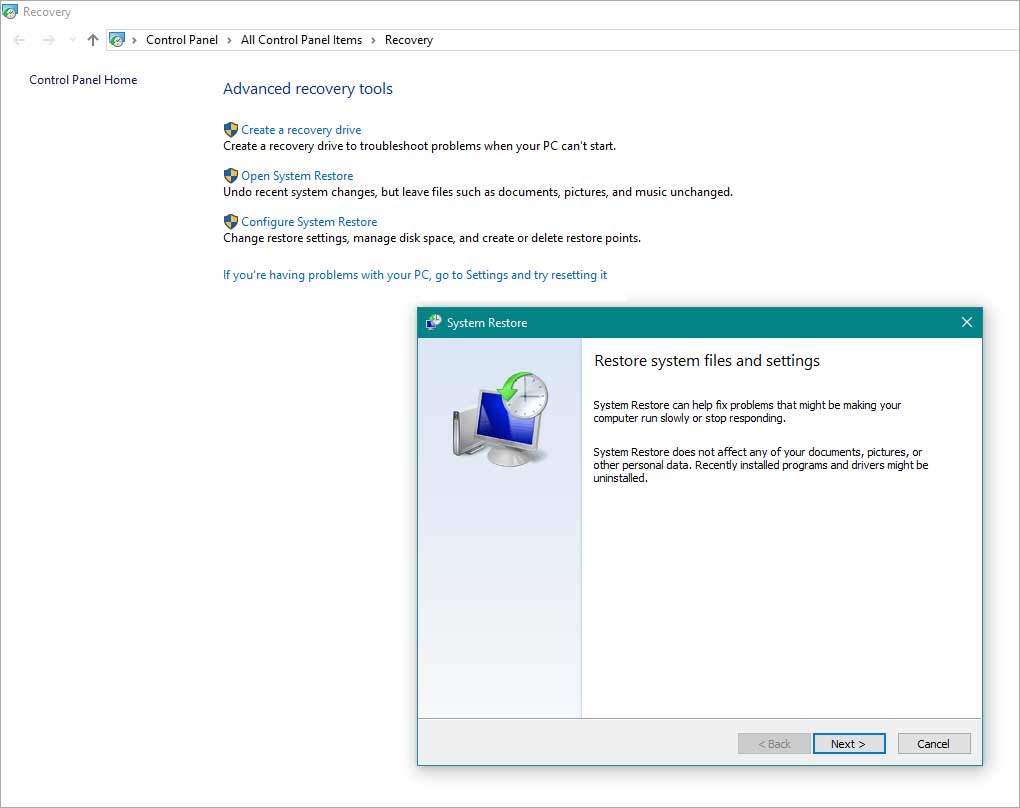This screenshot has width=1020, height=808.
Task: Expand chevron after Control Panel breadcrumb
Action: tap(229, 40)
